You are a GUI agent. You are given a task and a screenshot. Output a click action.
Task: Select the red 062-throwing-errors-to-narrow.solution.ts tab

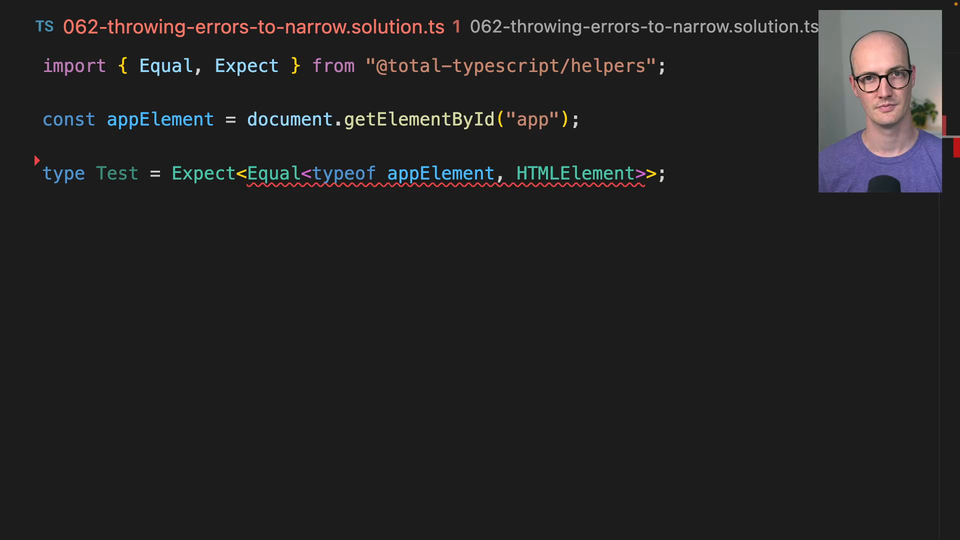coord(253,27)
